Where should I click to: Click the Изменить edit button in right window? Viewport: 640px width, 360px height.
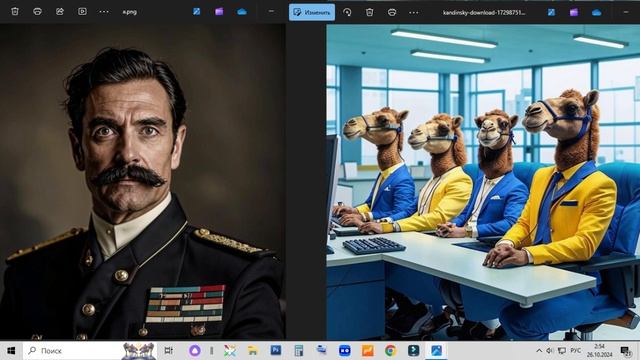pyautogui.click(x=312, y=12)
